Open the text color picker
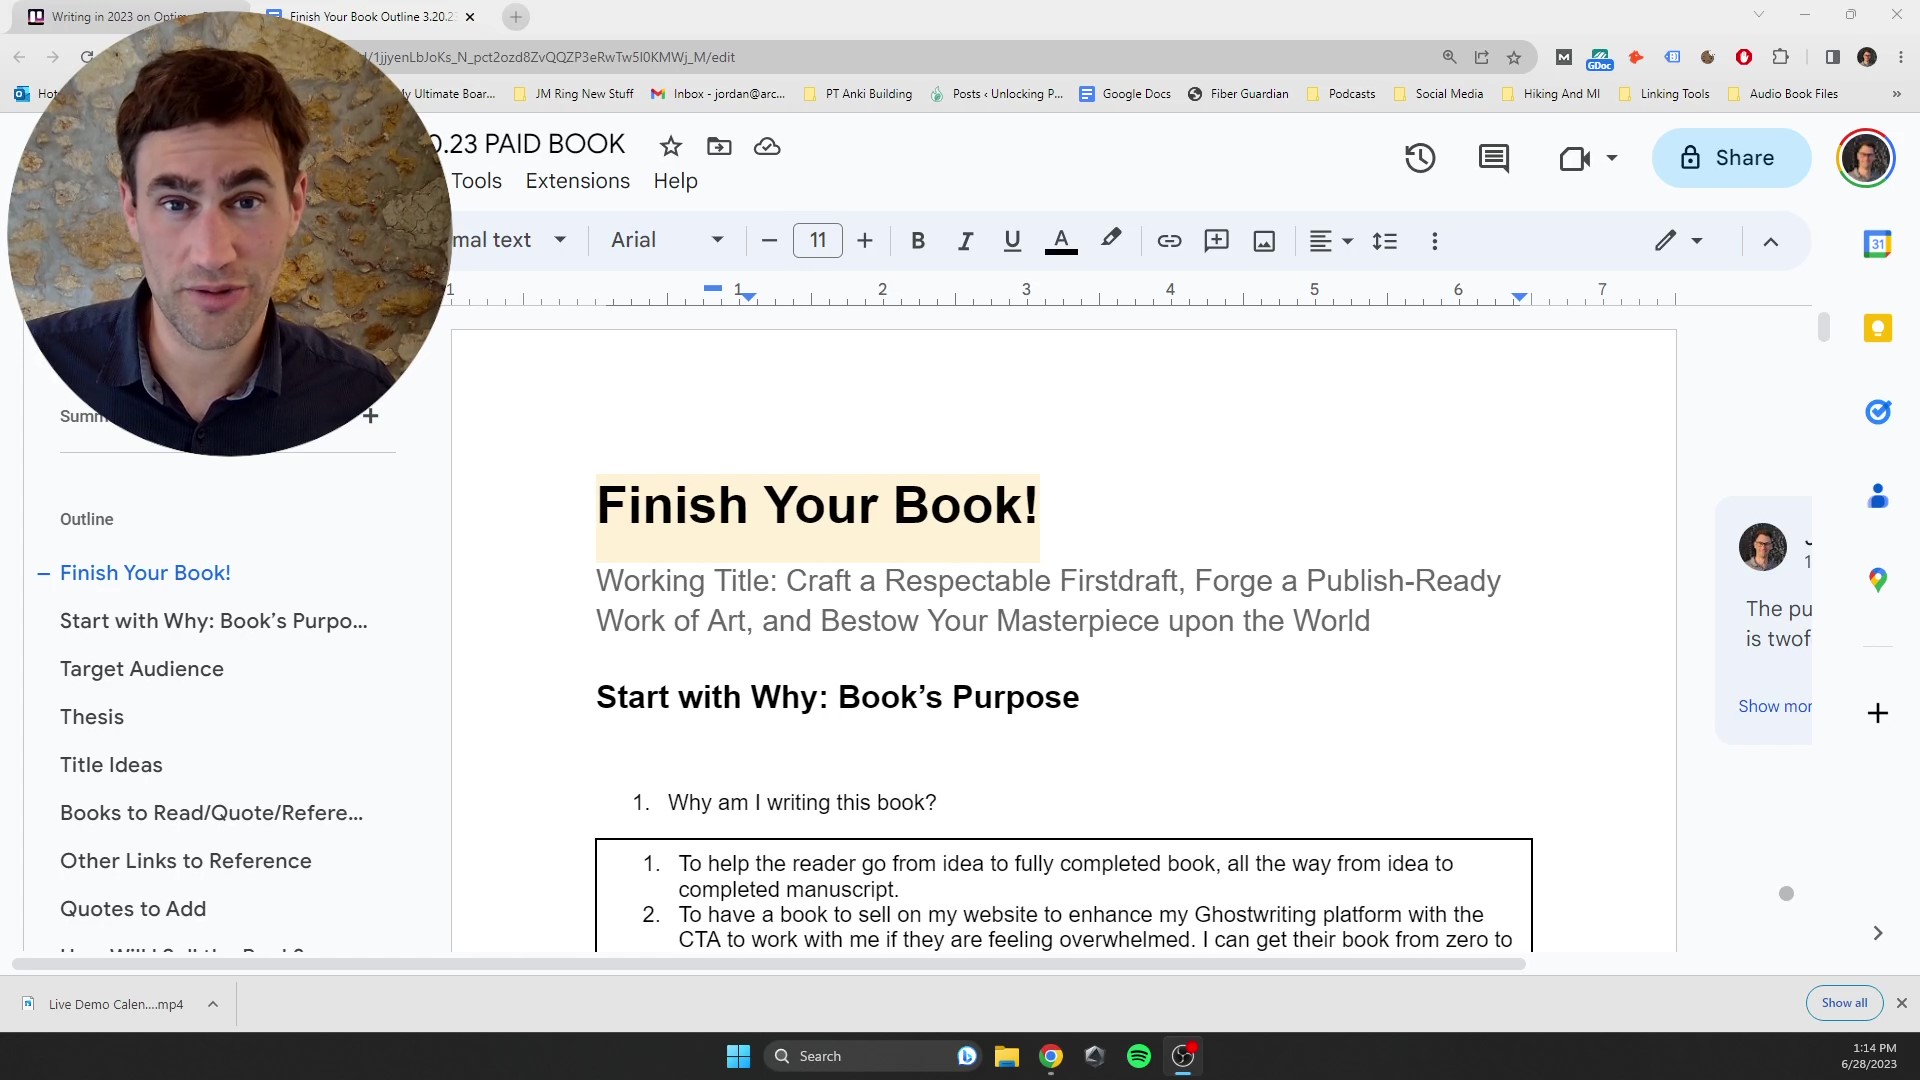Image resolution: width=1920 pixels, height=1080 pixels. (1061, 241)
